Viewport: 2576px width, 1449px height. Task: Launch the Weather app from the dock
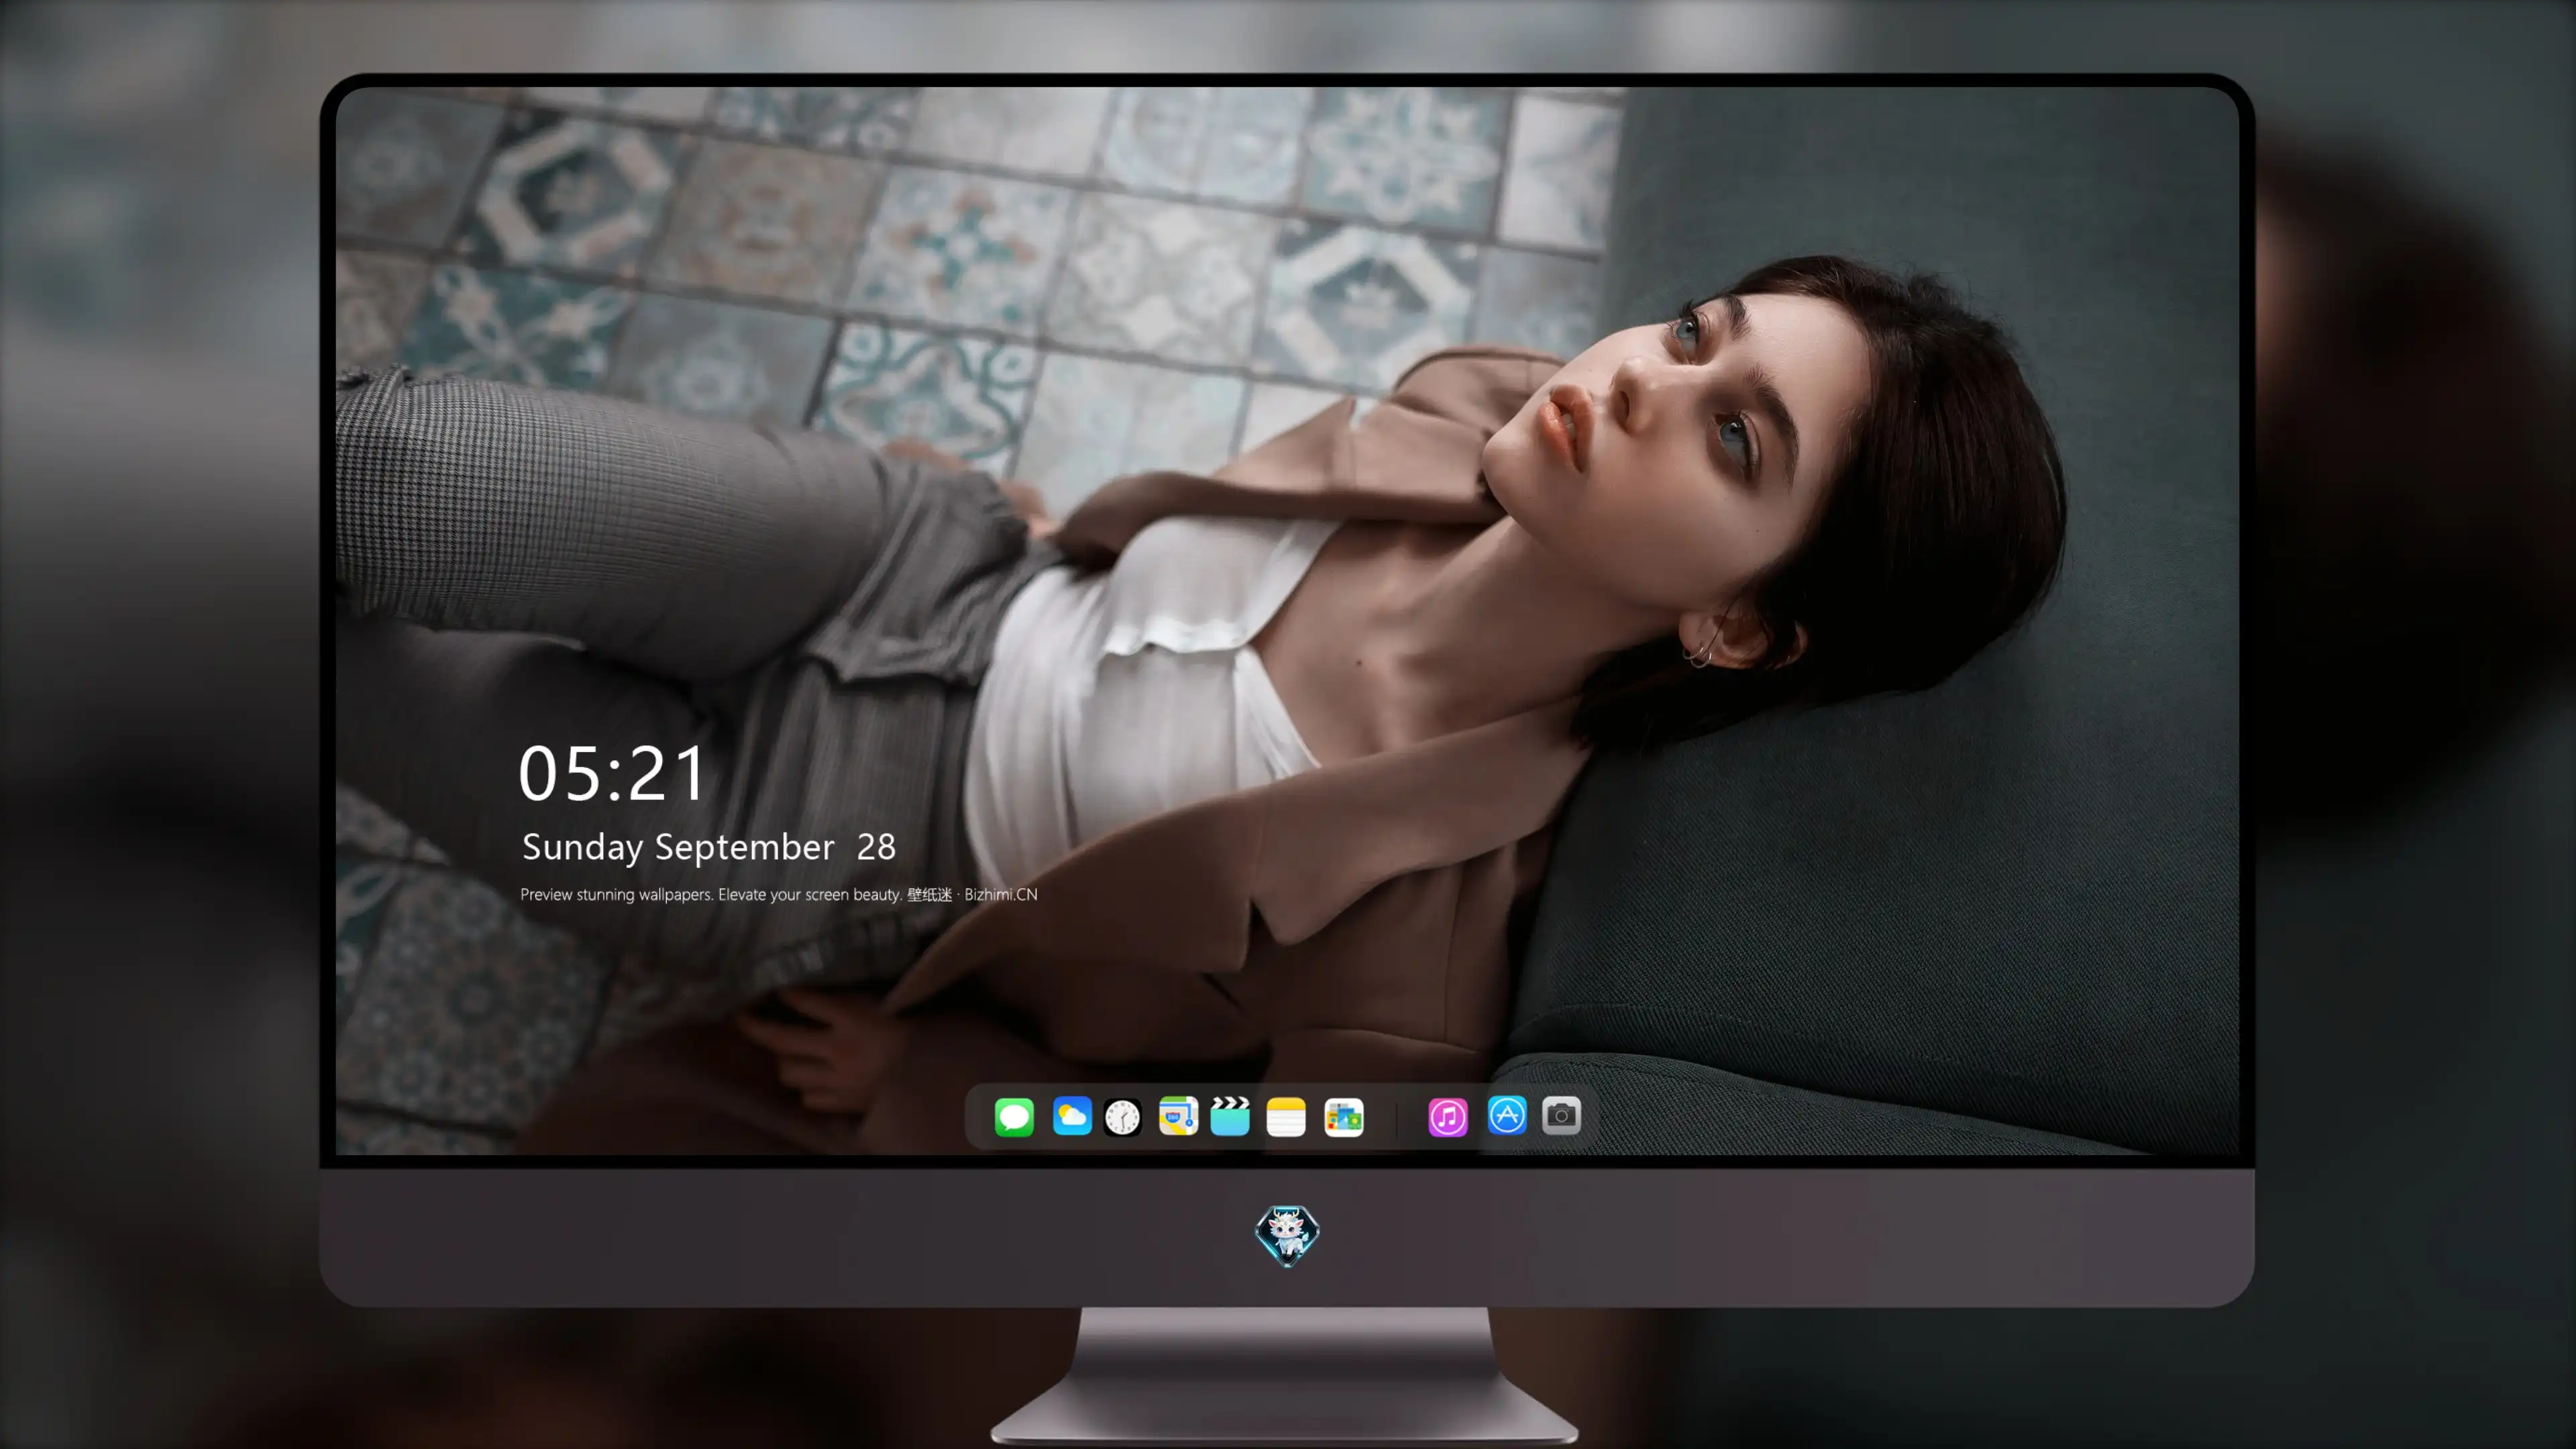(1071, 1116)
